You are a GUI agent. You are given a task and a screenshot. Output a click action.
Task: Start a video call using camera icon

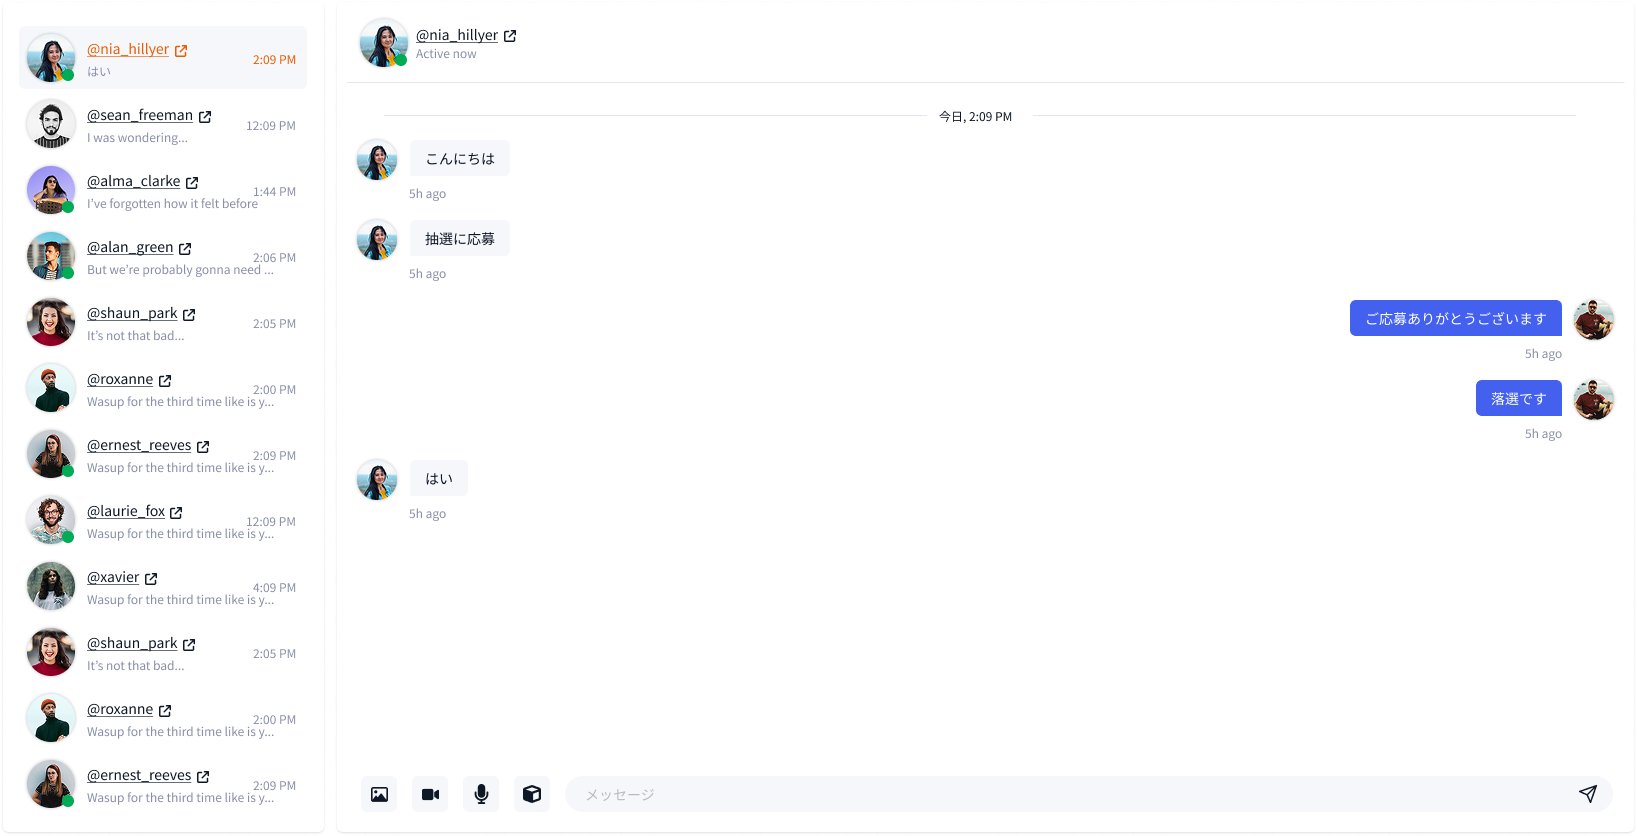coord(430,794)
